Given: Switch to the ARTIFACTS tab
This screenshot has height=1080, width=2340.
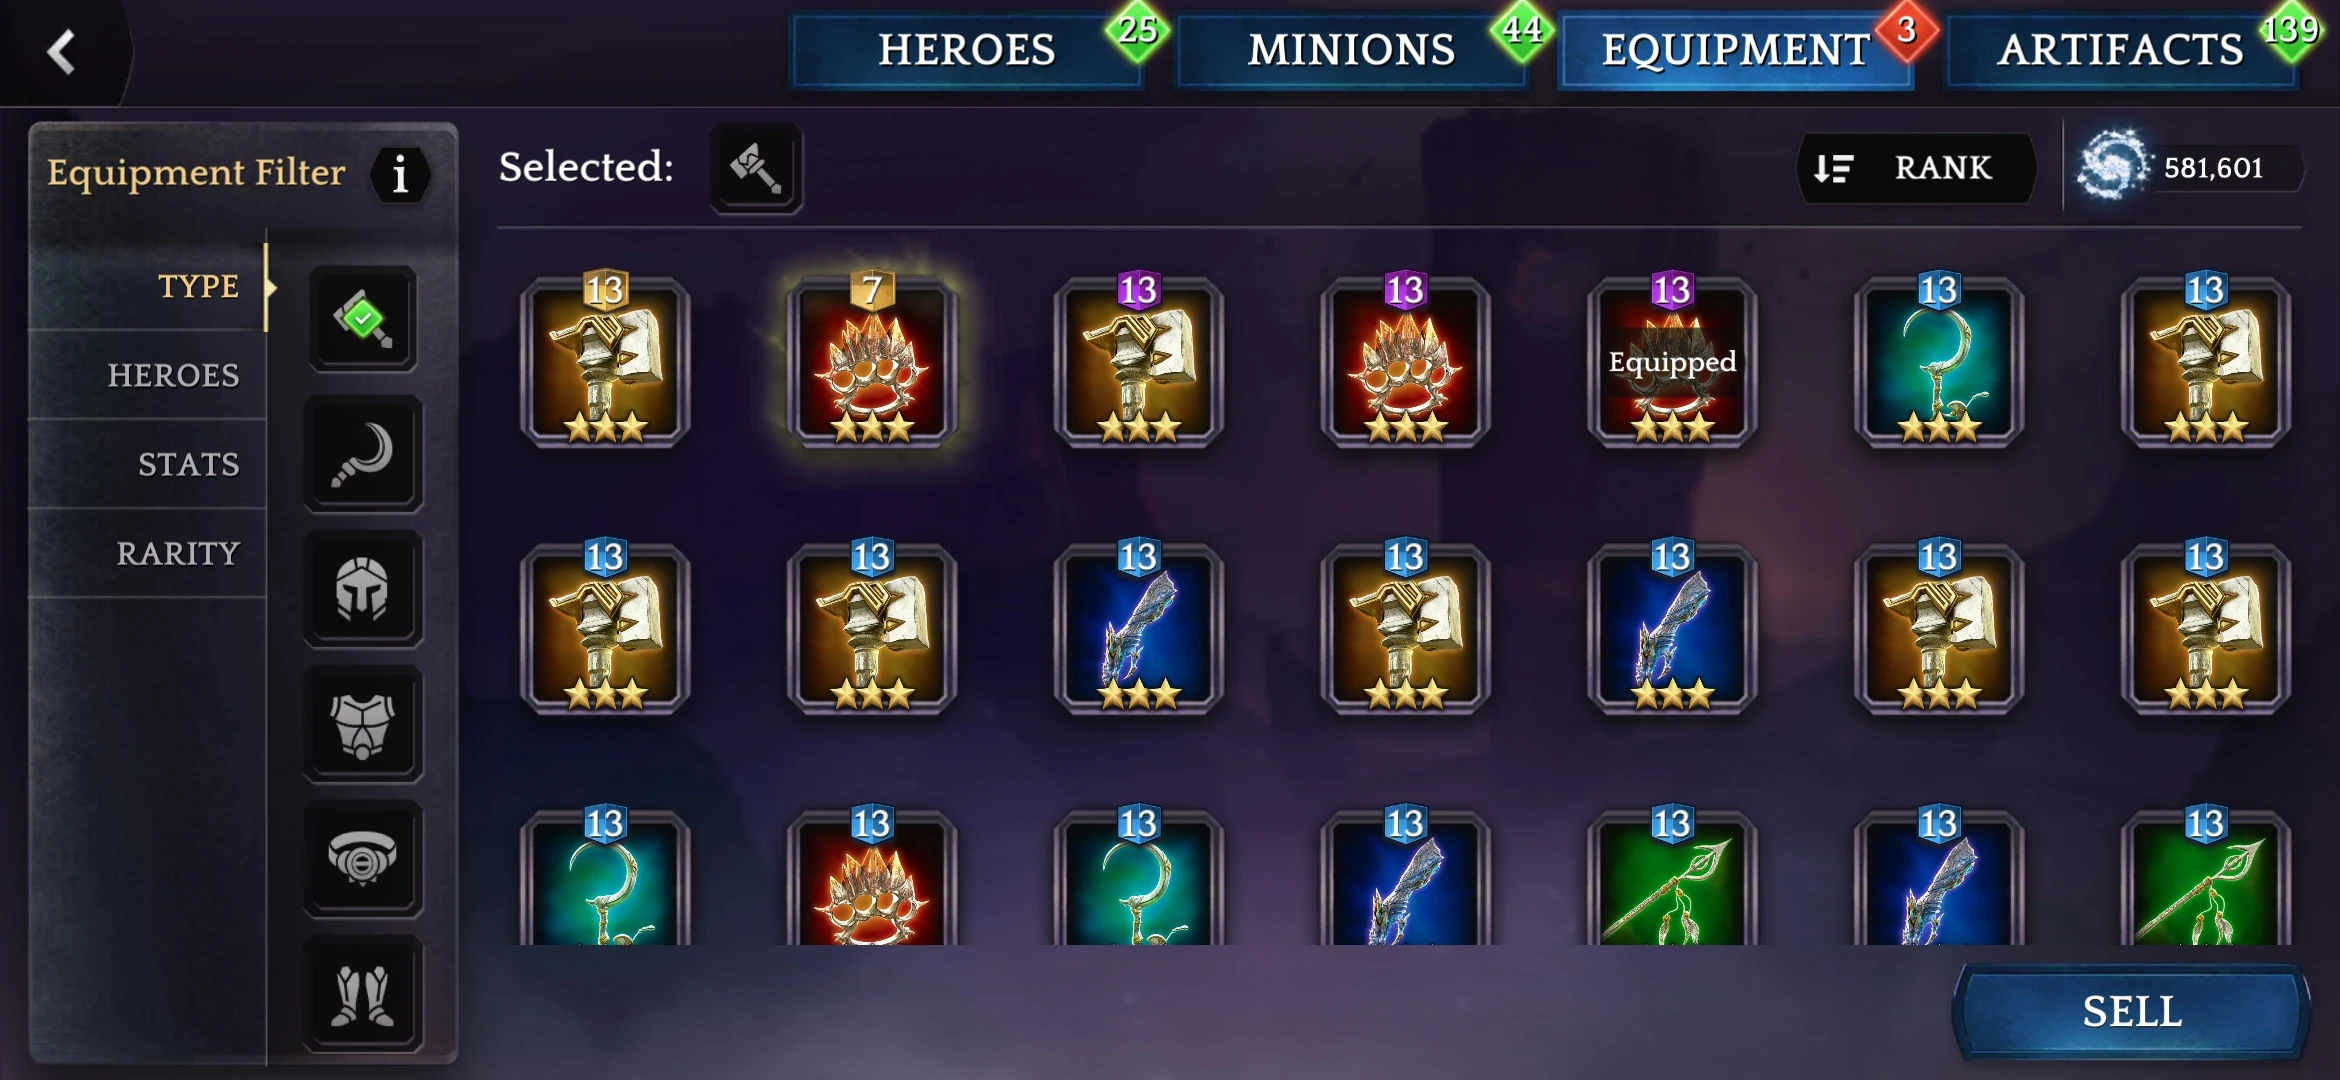Looking at the screenshot, I should tap(2121, 50).
